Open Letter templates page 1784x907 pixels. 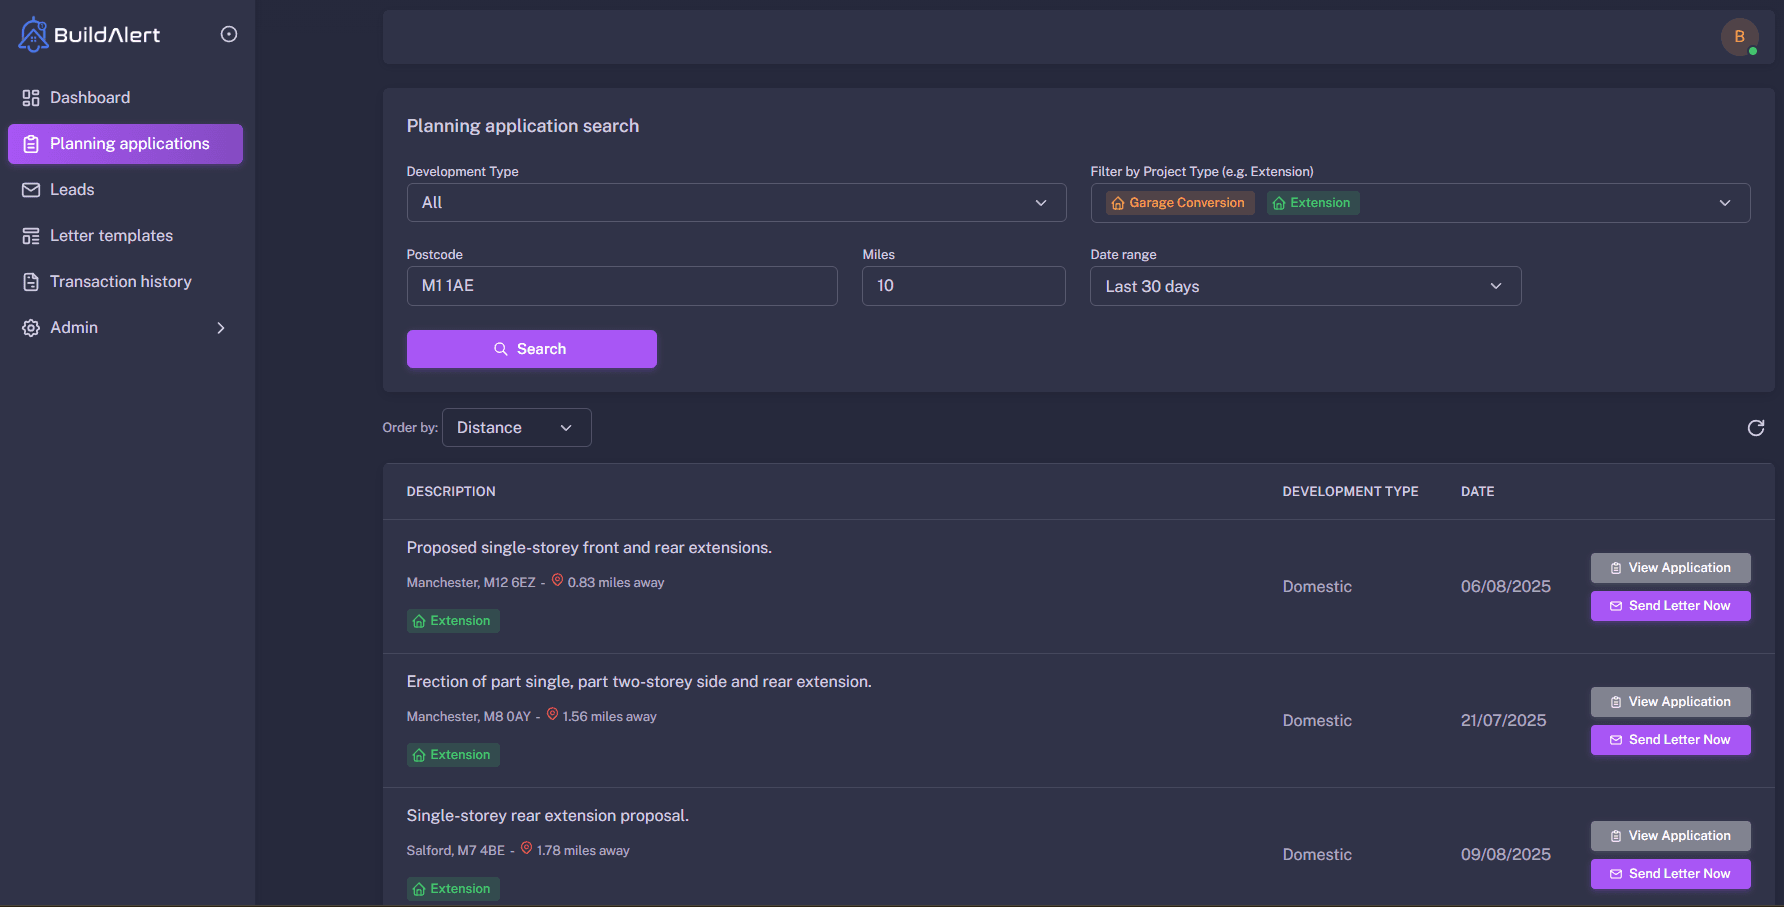pos(111,236)
